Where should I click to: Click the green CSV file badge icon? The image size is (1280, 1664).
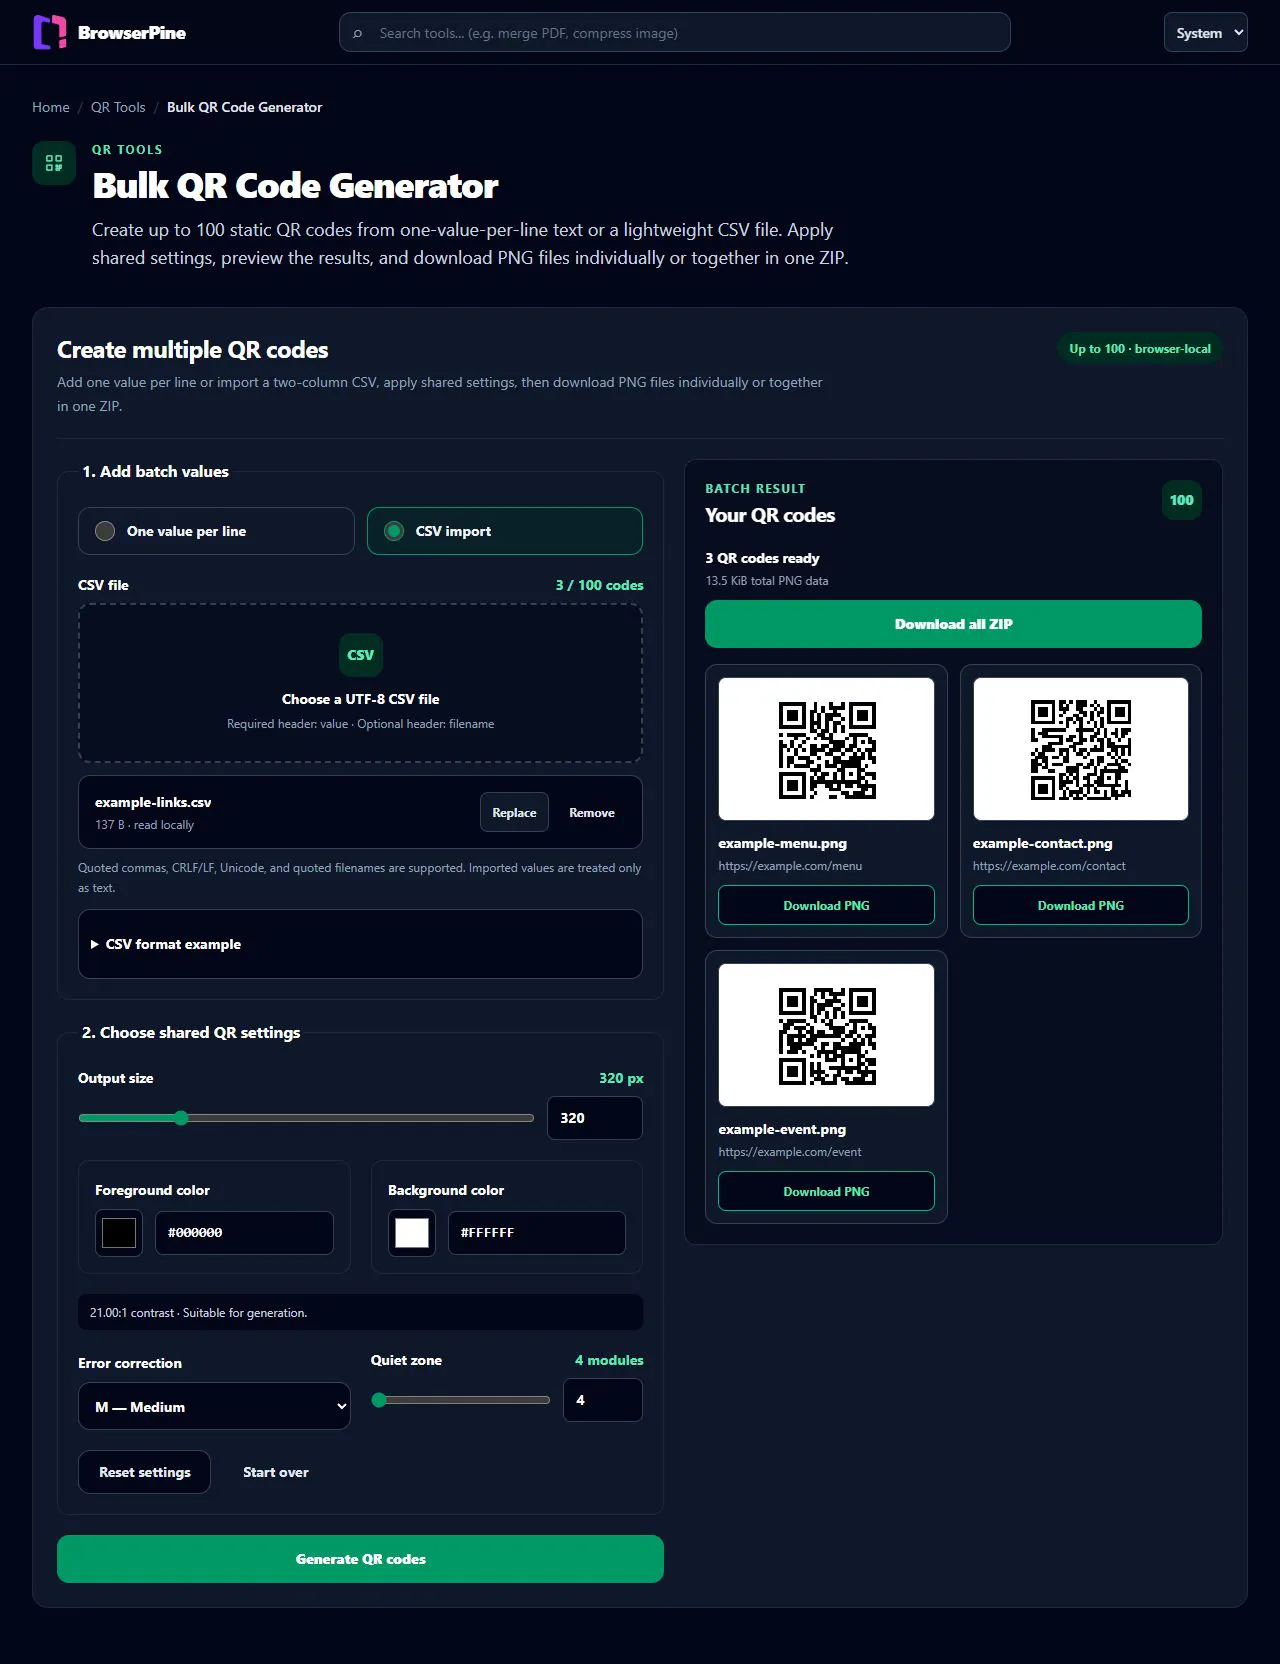tap(361, 655)
